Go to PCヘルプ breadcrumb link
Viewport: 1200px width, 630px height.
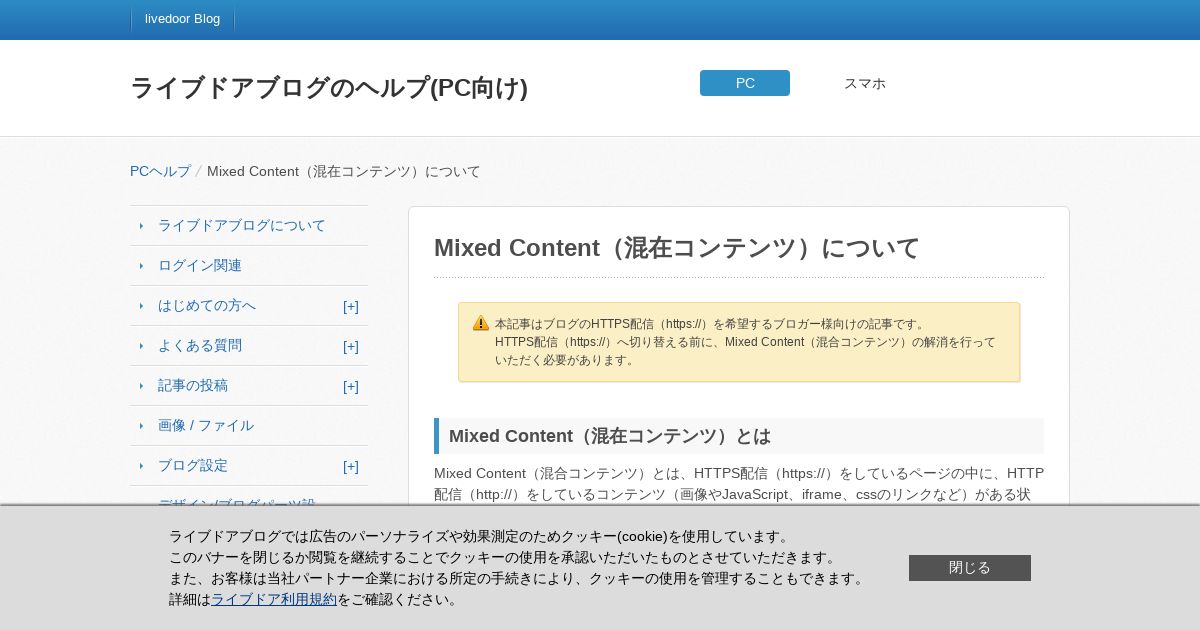[160, 171]
